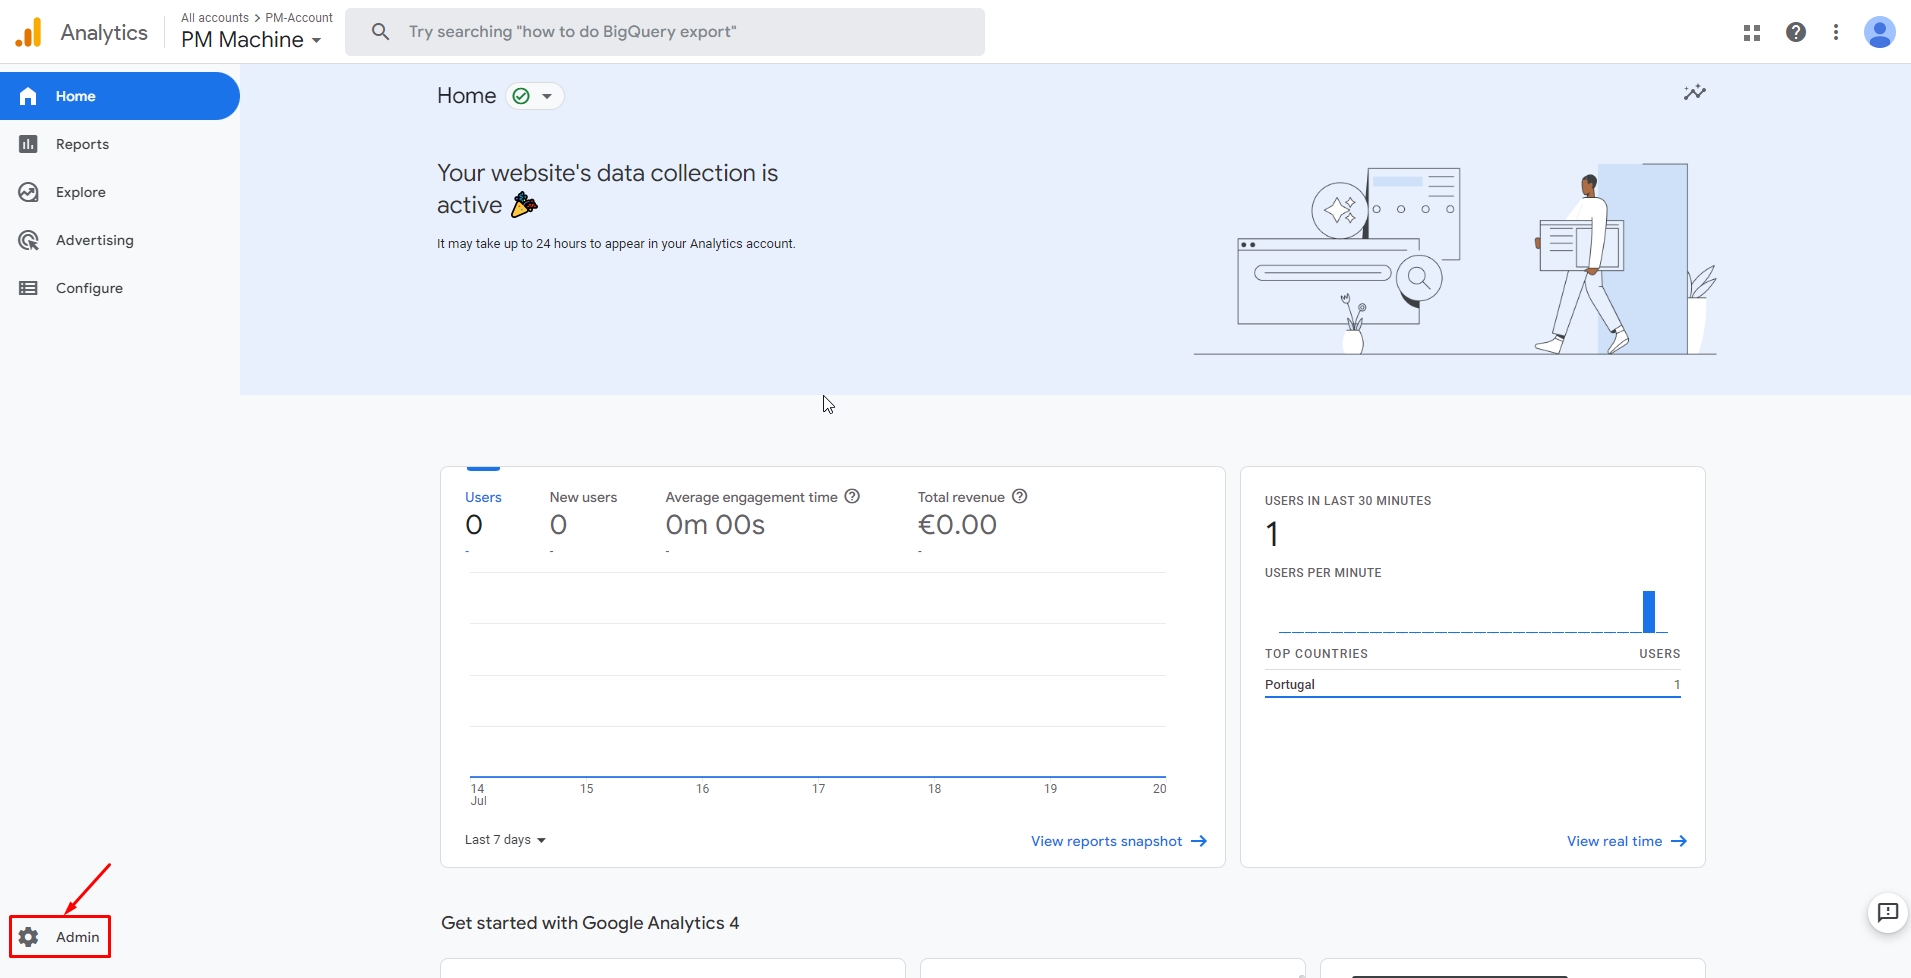Go to the Home menu item
This screenshot has width=1911, height=978.
click(120, 96)
